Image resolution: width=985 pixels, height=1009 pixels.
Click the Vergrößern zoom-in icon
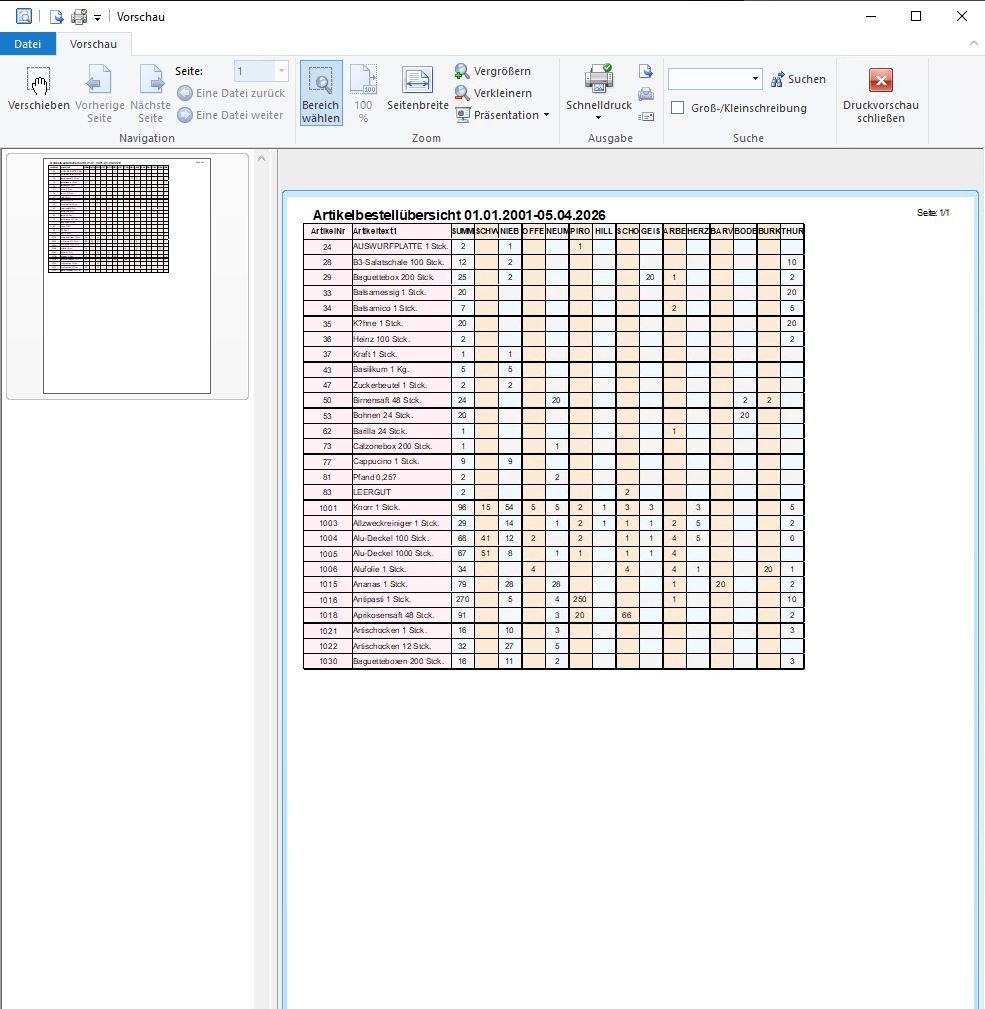(x=462, y=71)
